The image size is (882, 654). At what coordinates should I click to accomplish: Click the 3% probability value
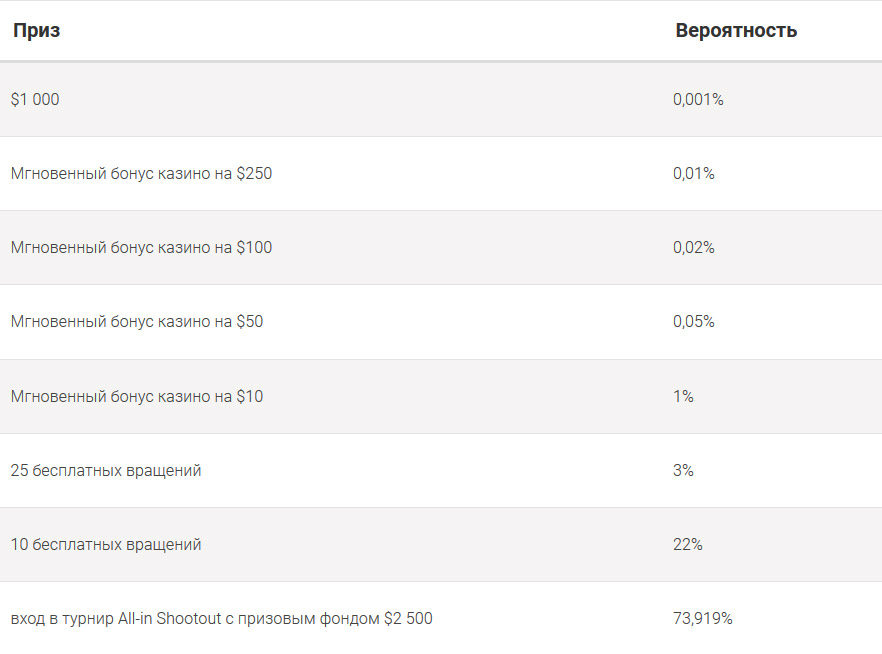coord(683,470)
